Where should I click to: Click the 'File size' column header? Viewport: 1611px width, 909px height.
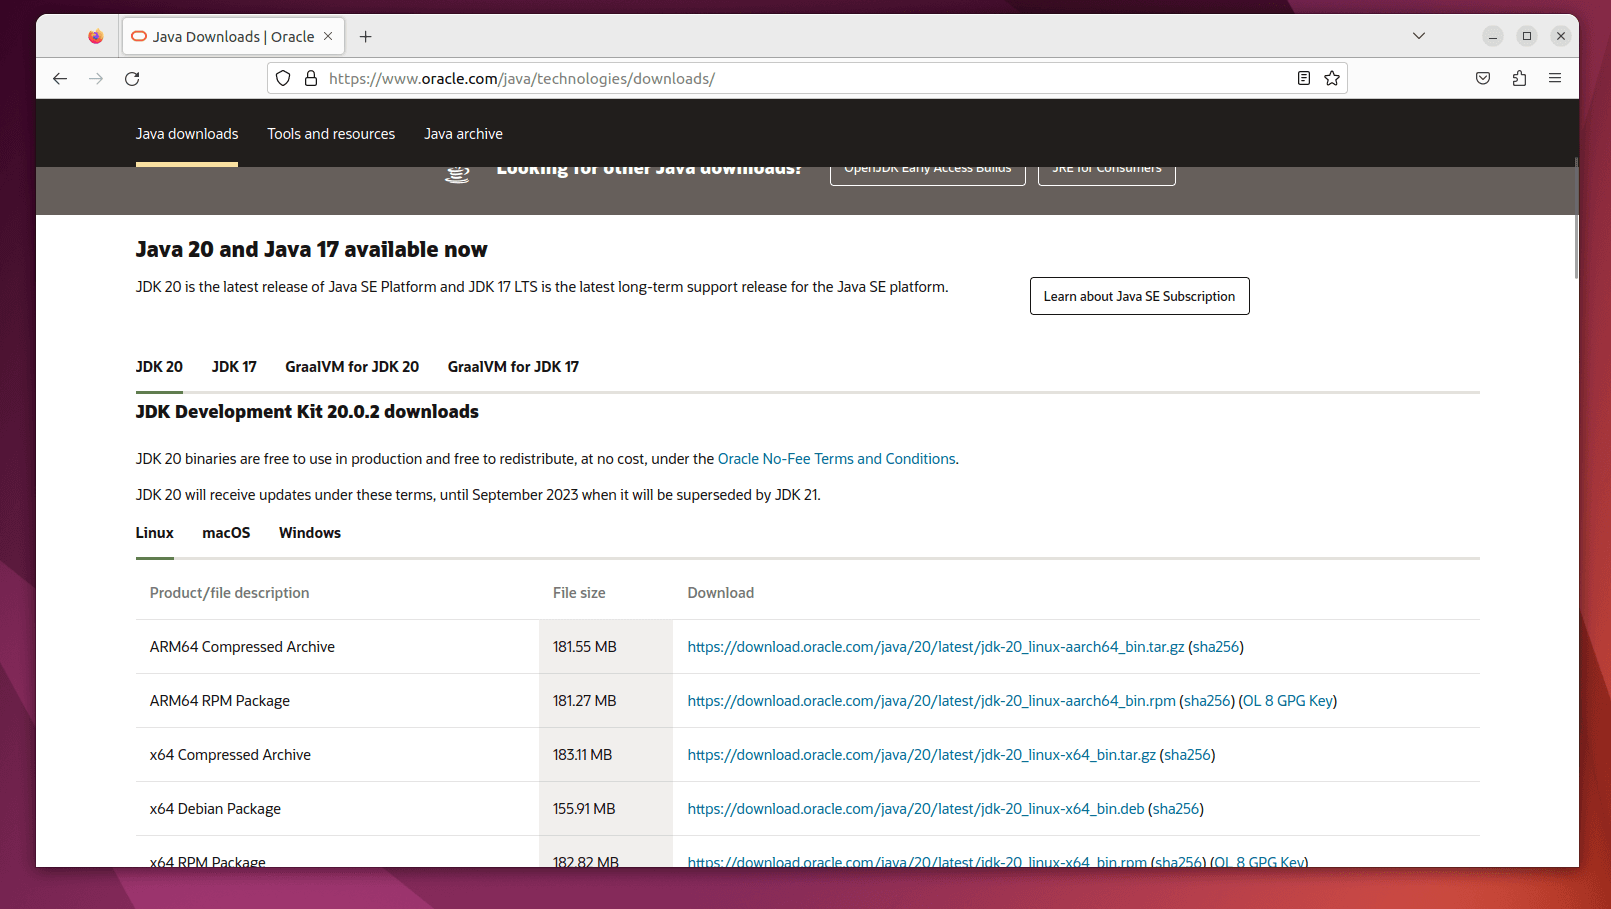pos(579,593)
